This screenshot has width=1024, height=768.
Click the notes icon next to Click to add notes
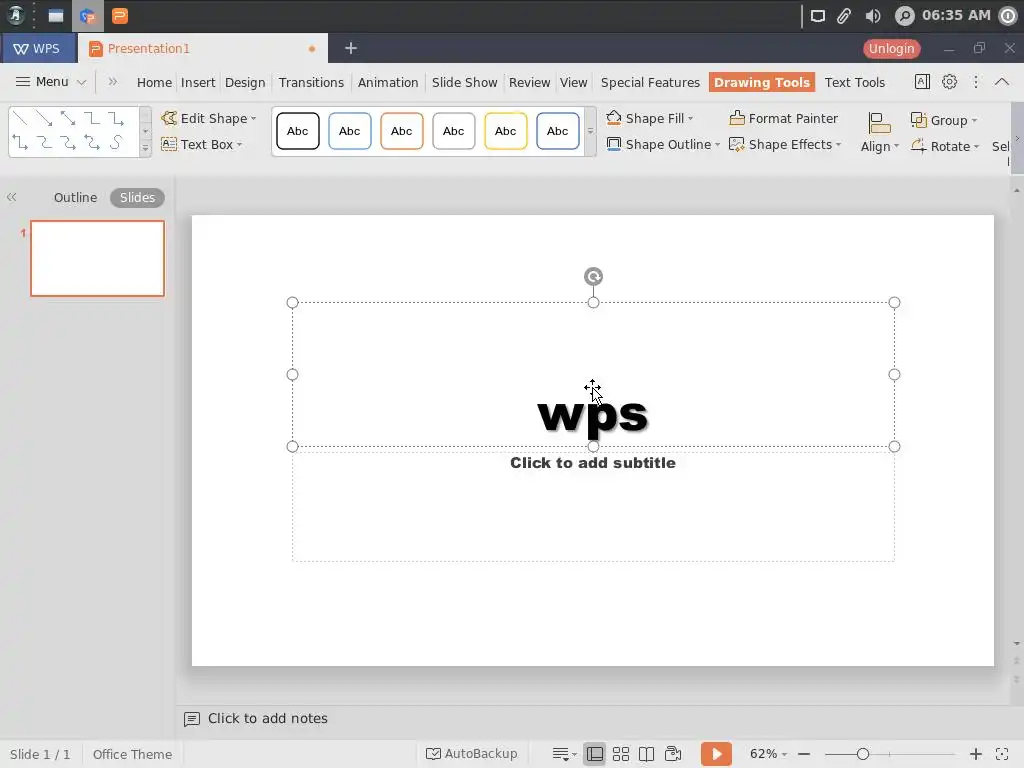(192, 719)
